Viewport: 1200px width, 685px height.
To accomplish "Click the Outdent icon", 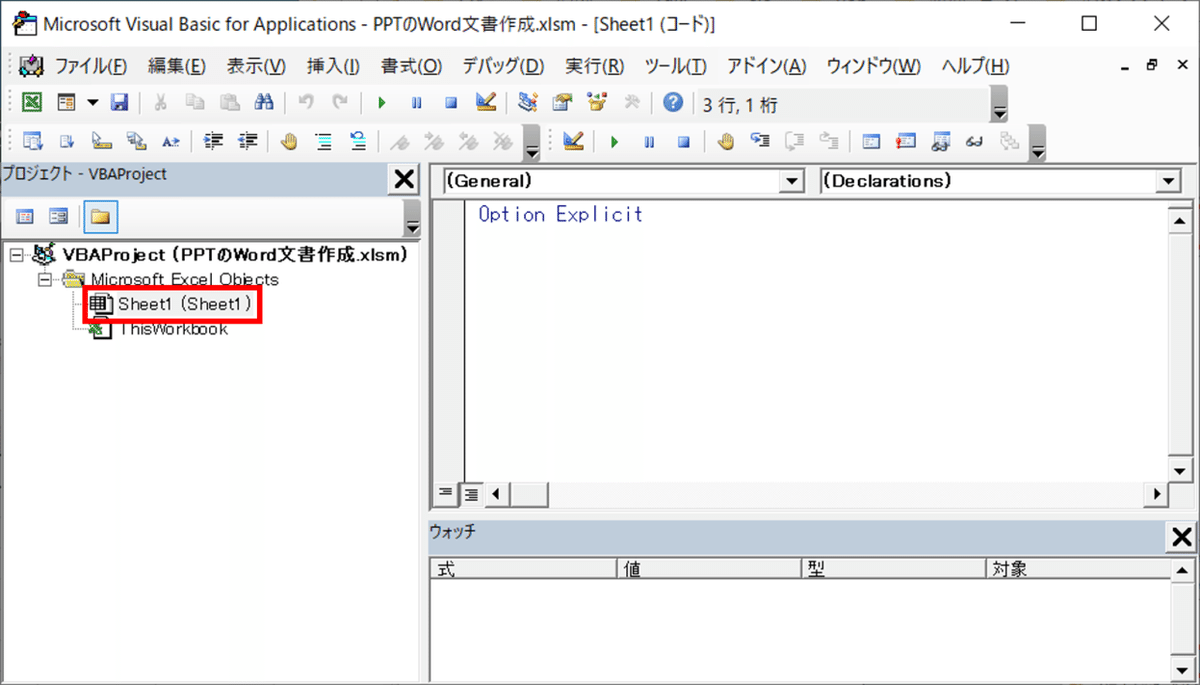I will click(x=247, y=142).
